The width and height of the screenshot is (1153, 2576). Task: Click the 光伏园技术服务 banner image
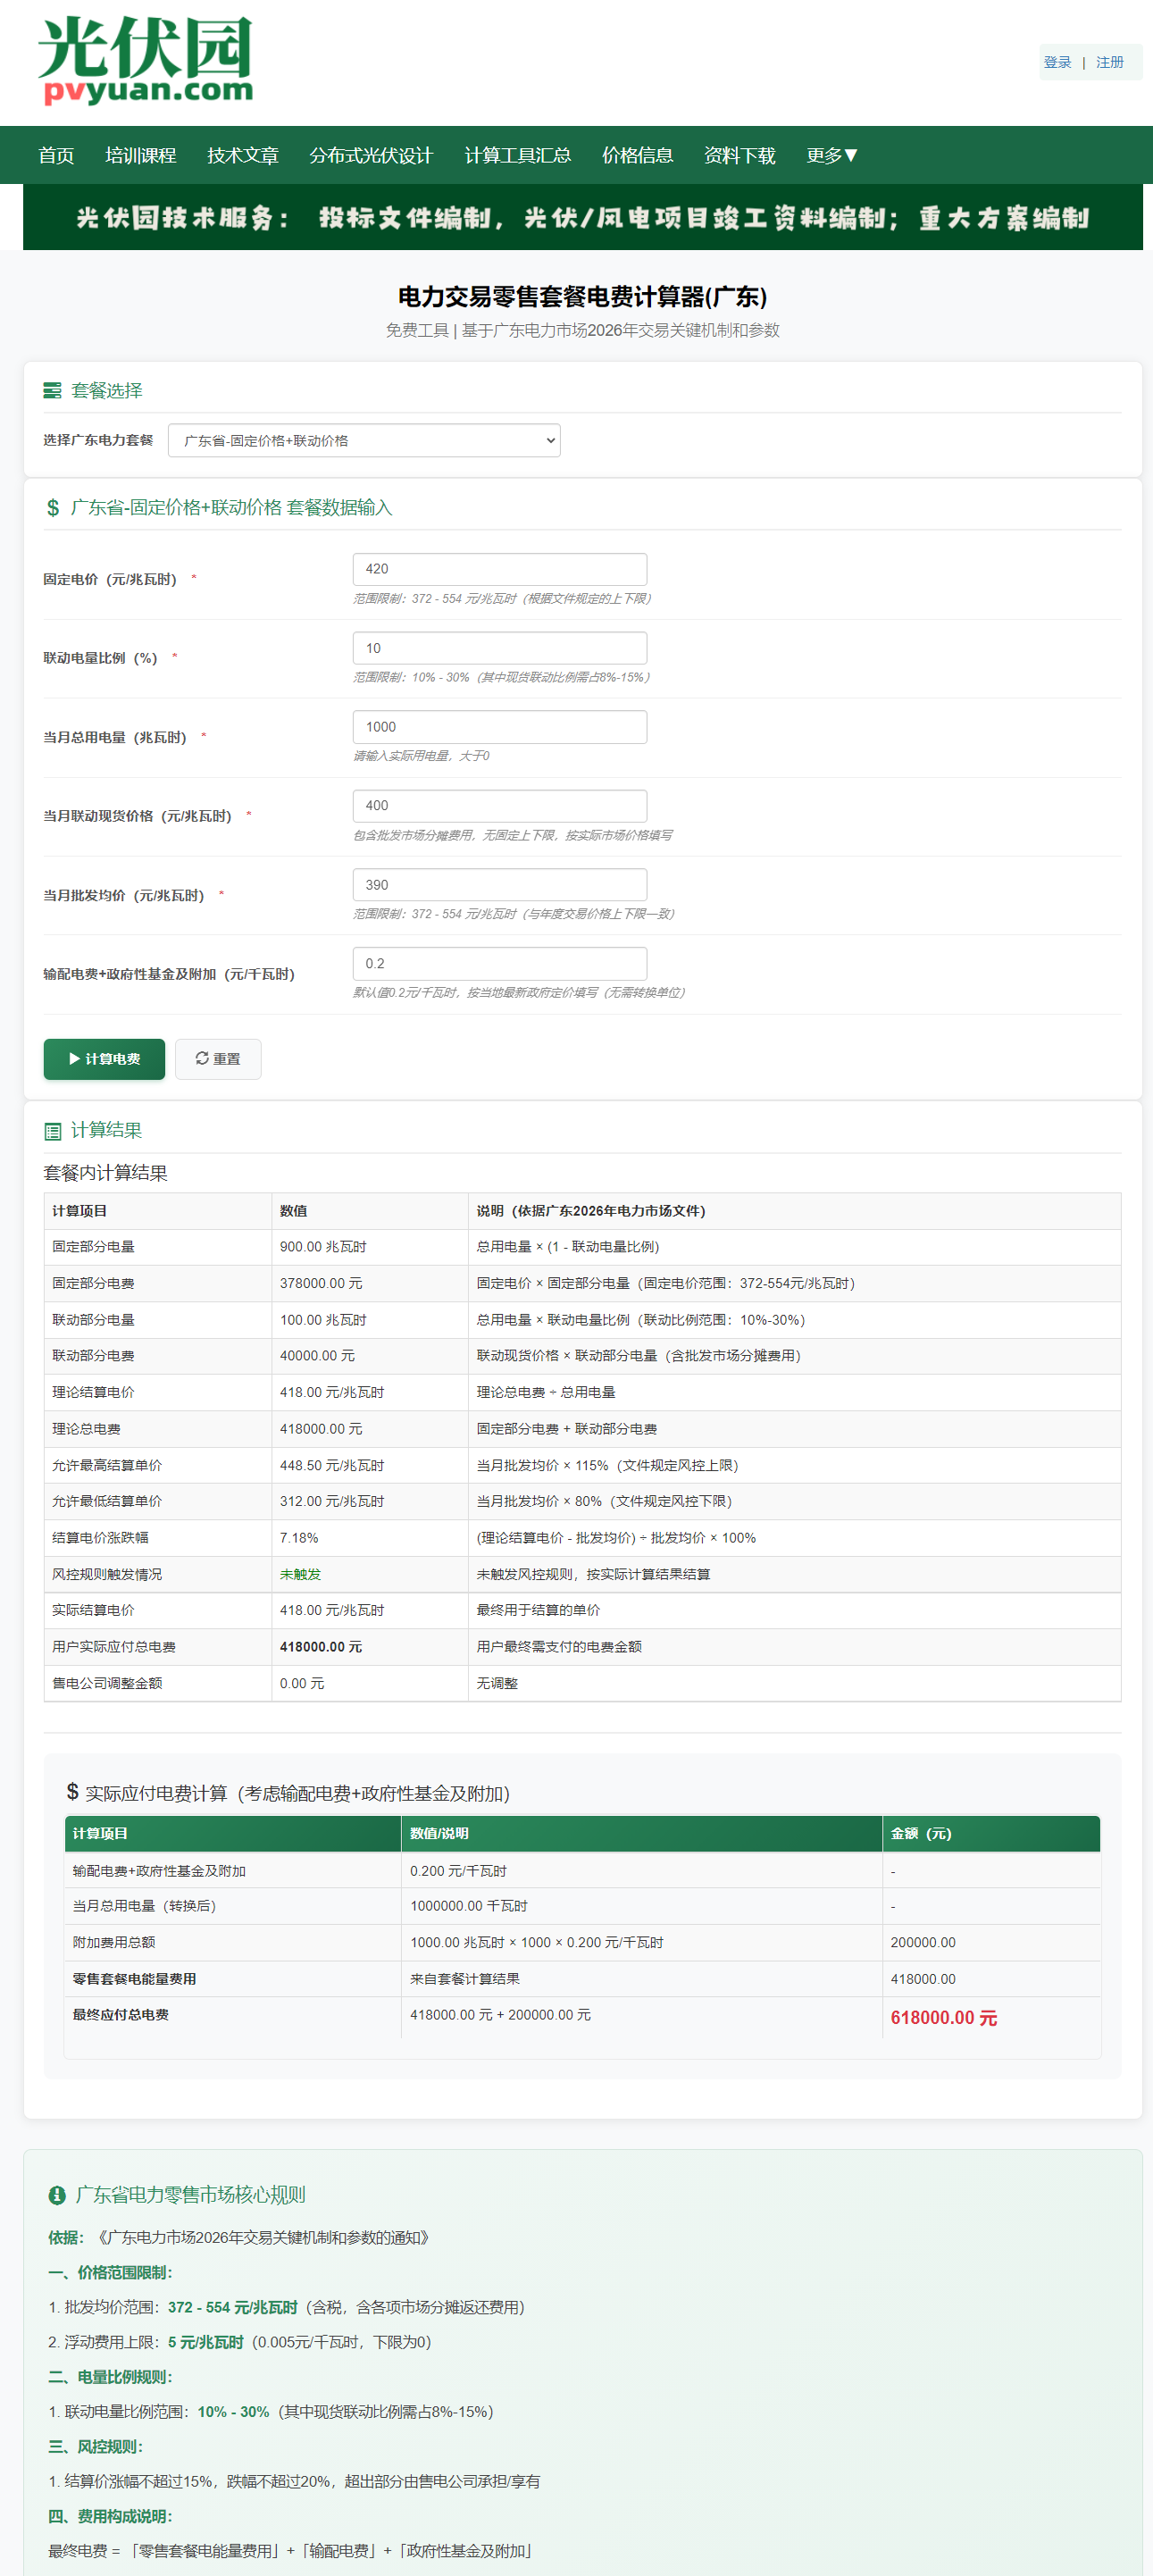pos(582,217)
